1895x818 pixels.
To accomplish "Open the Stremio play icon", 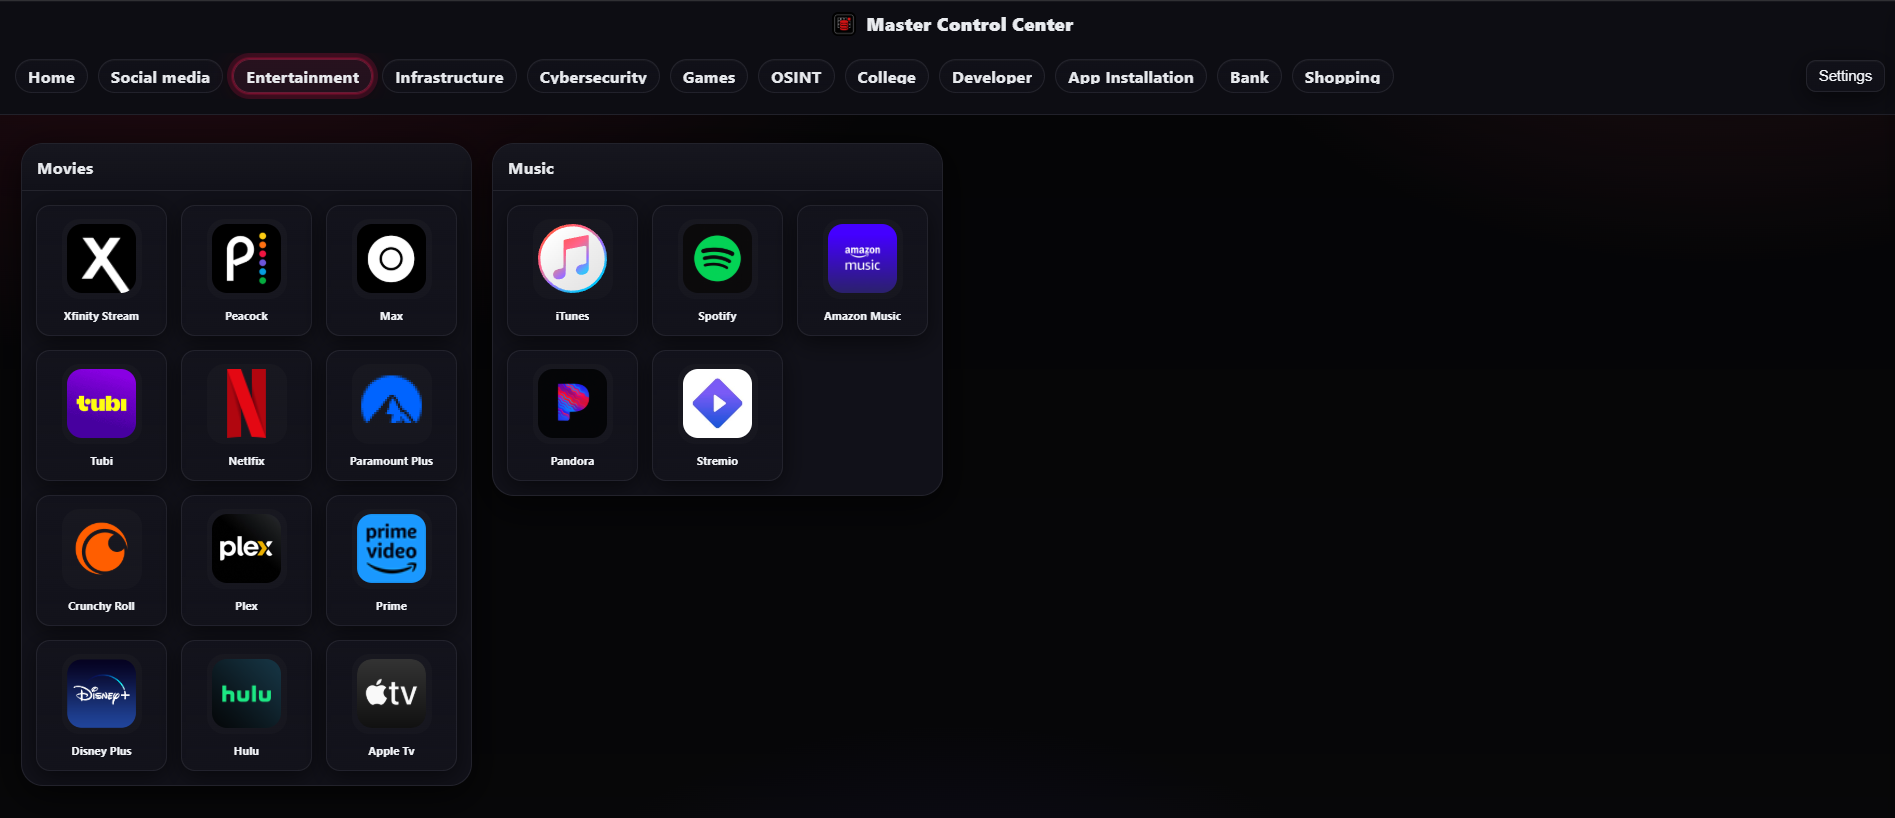I will (x=717, y=404).
